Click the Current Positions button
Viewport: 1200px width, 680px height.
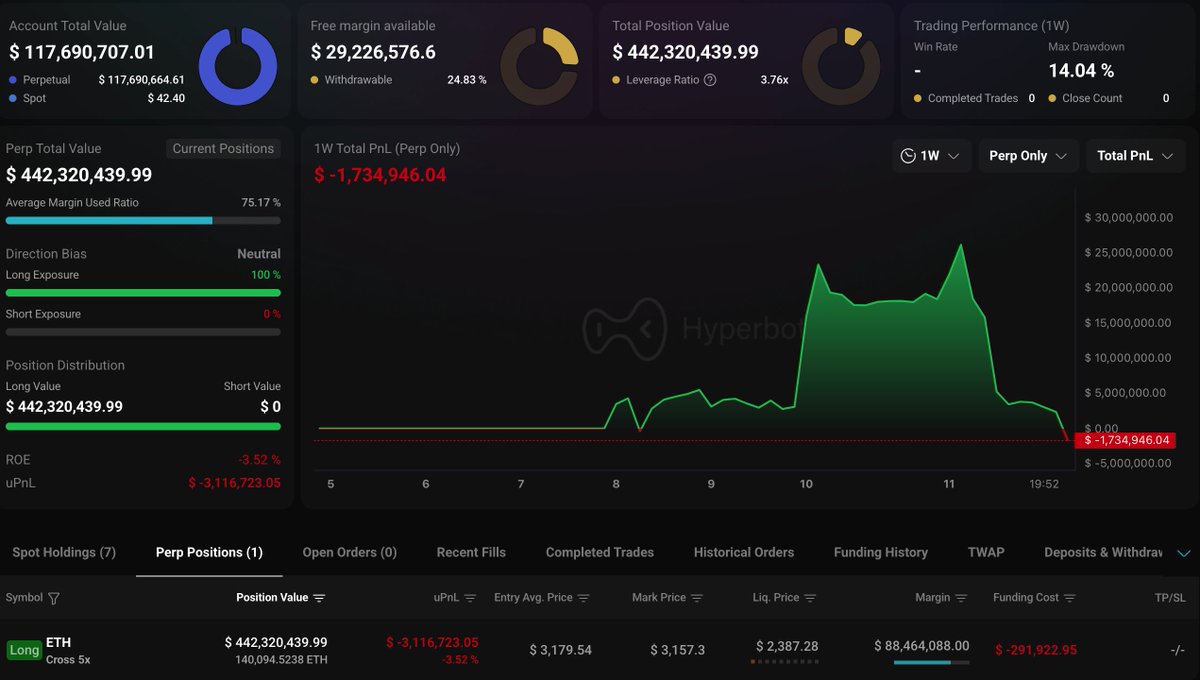(x=223, y=148)
